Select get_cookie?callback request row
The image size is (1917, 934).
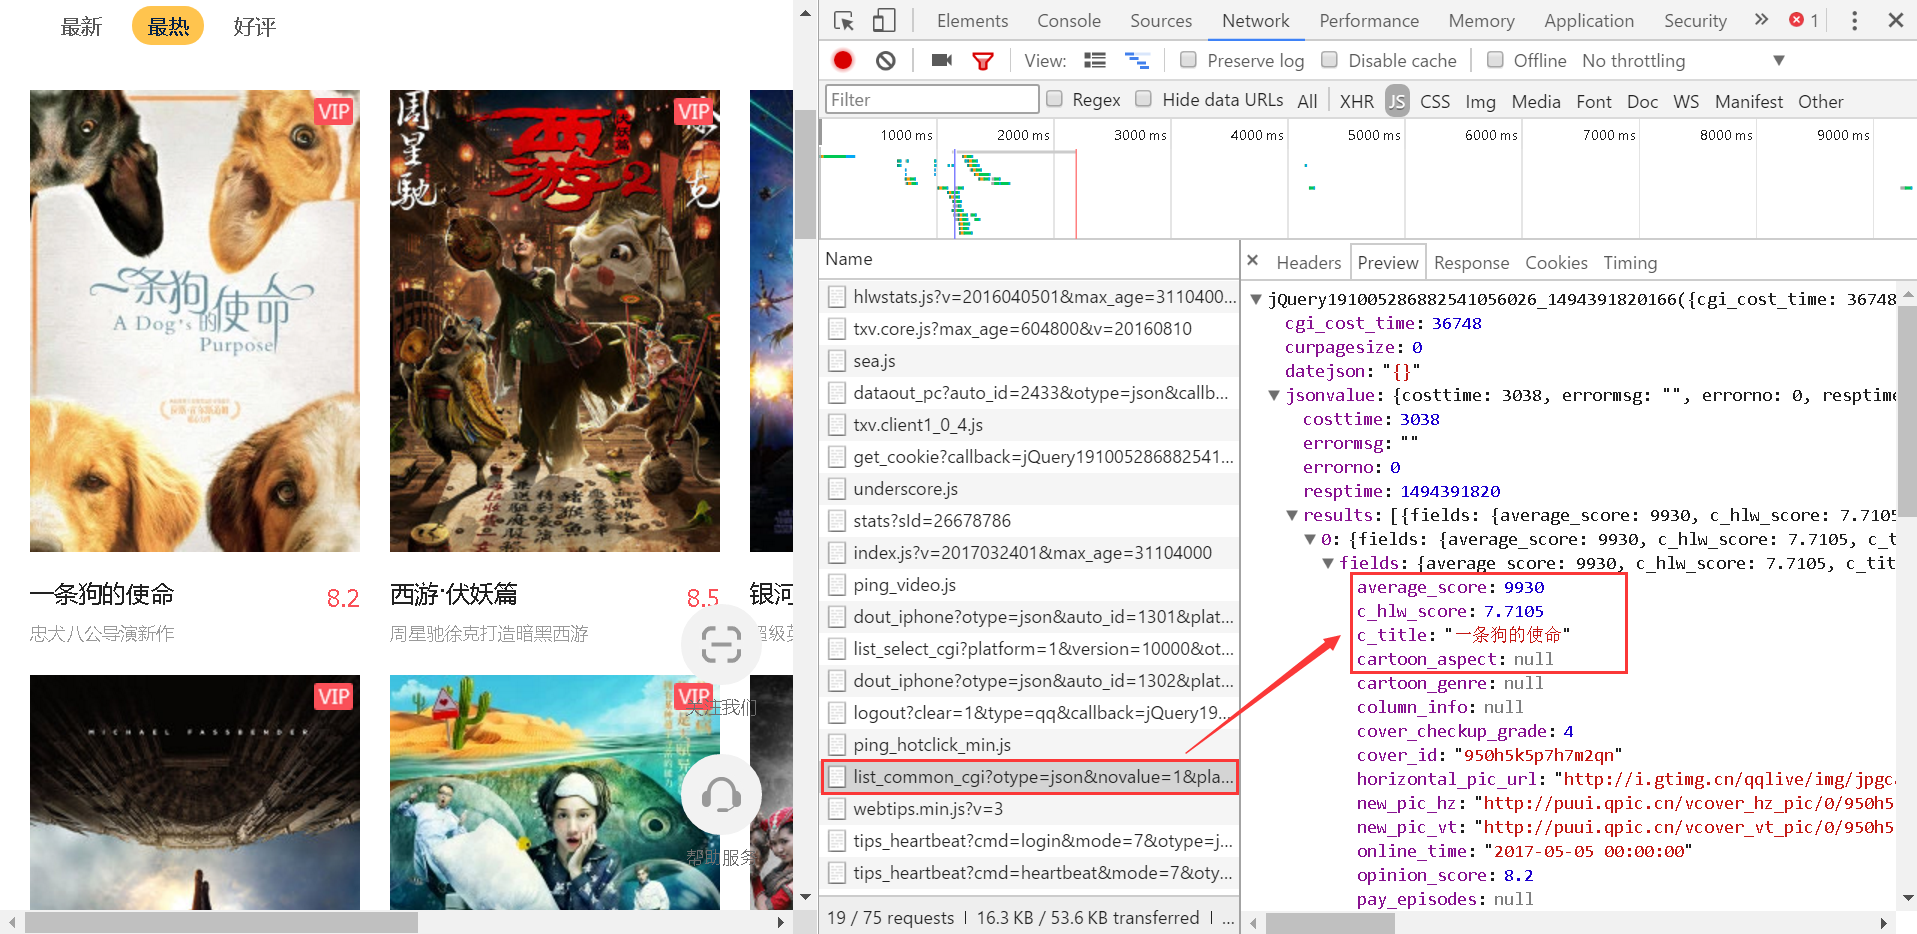click(1030, 457)
